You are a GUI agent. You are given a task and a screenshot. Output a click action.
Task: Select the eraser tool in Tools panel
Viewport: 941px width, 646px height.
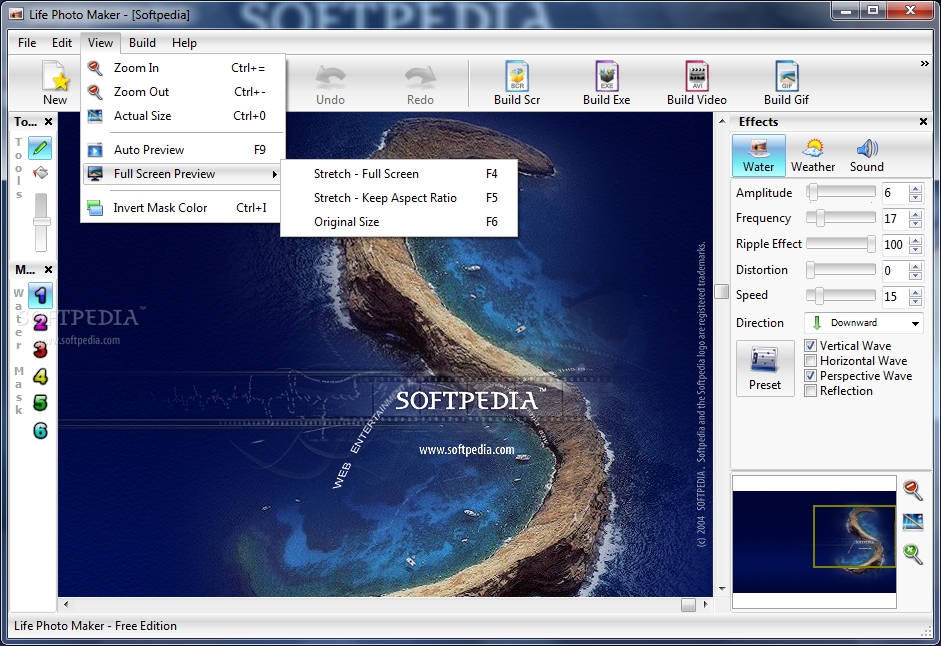pyautogui.click(x=40, y=174)
